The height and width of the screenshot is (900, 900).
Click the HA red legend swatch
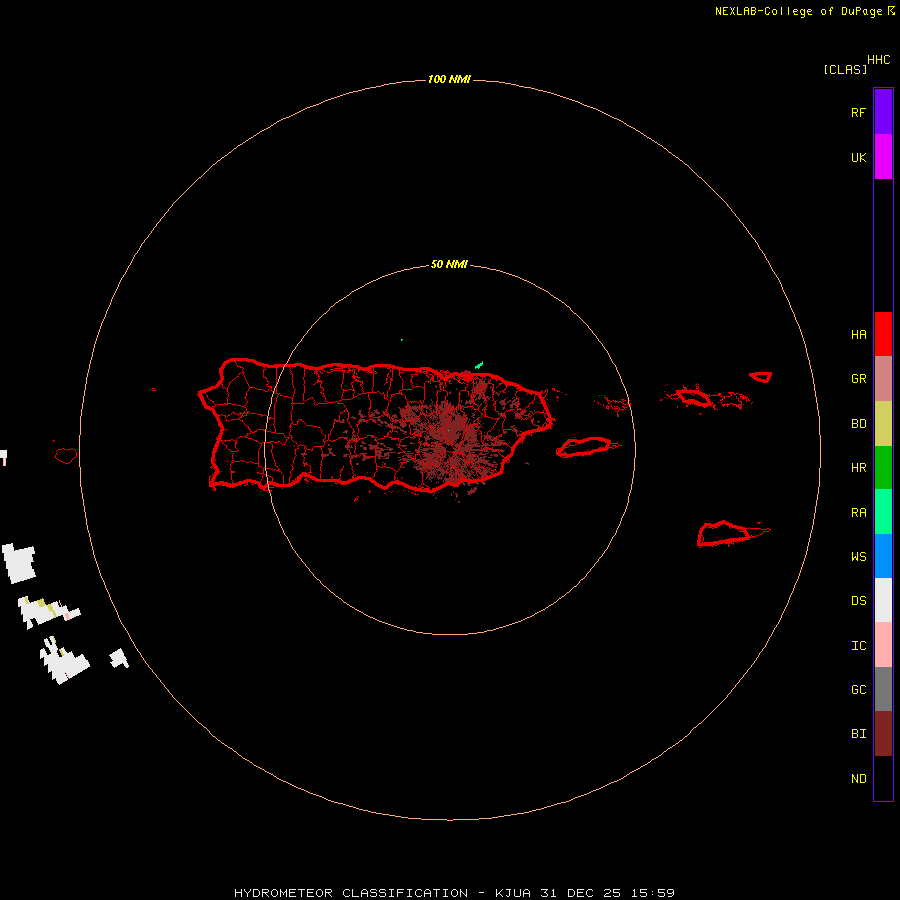(883, 334)
